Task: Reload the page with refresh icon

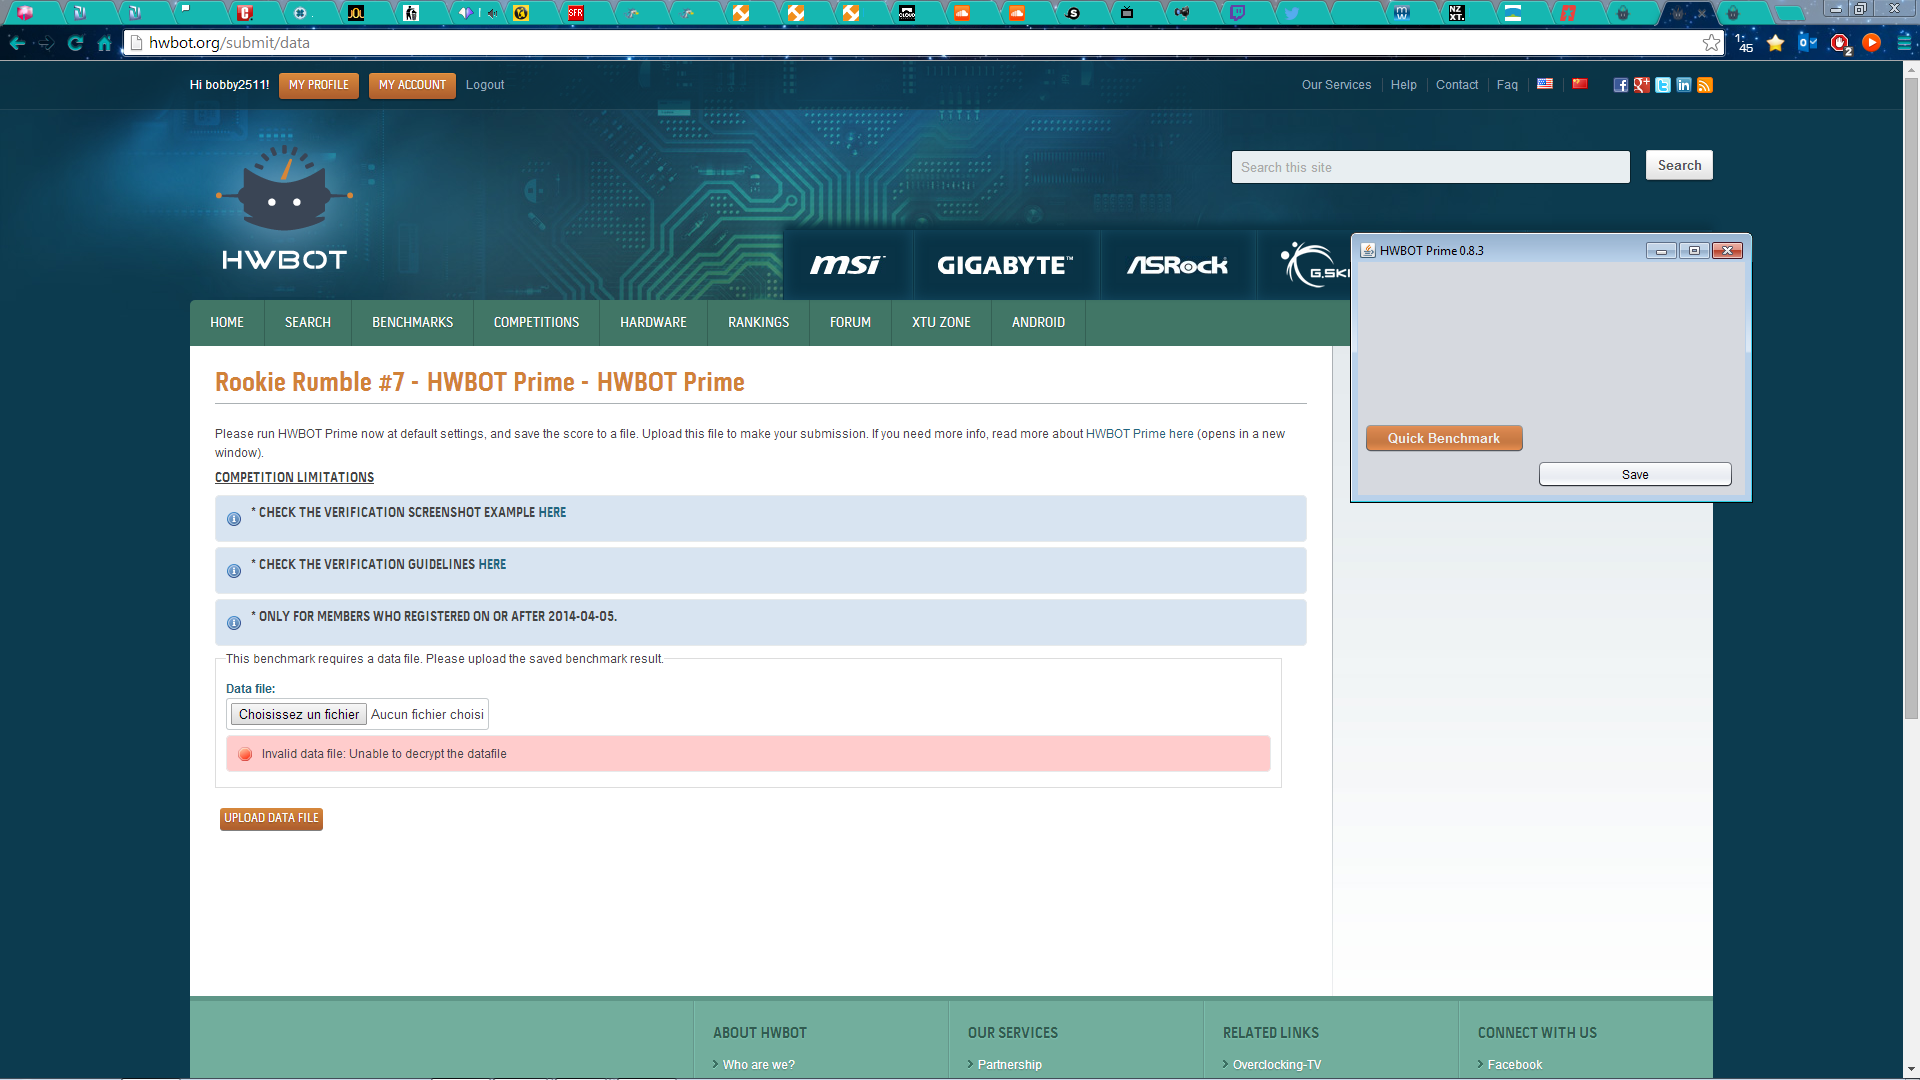Action: pos(75,43)
